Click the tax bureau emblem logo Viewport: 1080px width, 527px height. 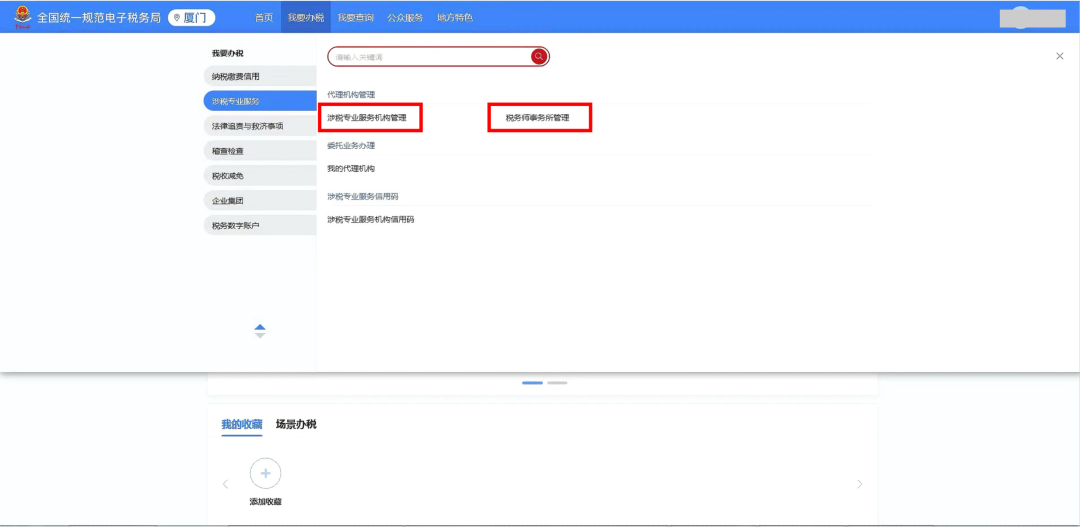(x=23, y=17)
